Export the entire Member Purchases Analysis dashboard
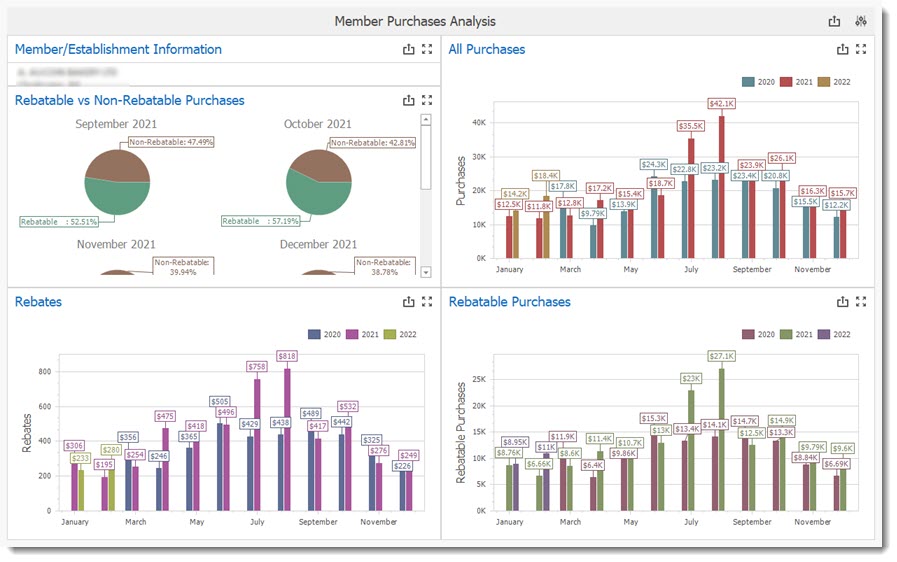Screen dimensions: 897x562 pyautogui.click(x=834, y=21)
